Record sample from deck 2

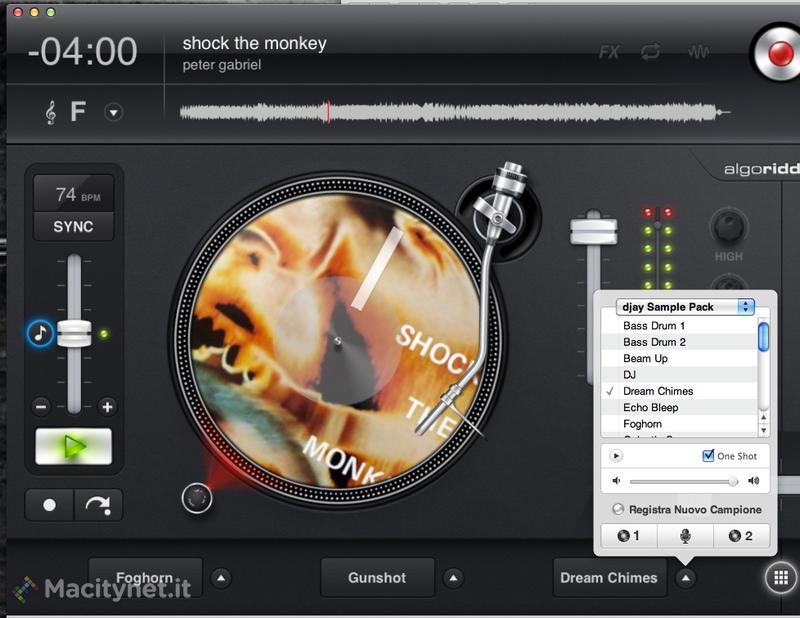741,536
